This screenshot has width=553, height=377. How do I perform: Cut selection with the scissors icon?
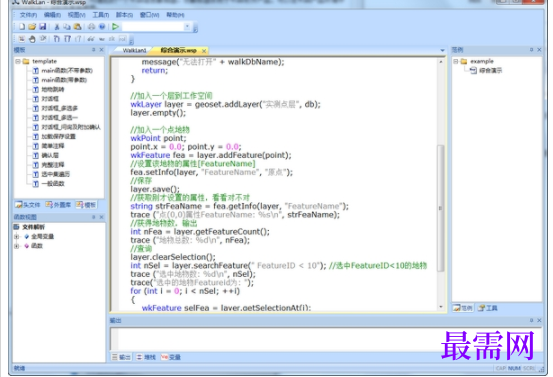point(56,26)
